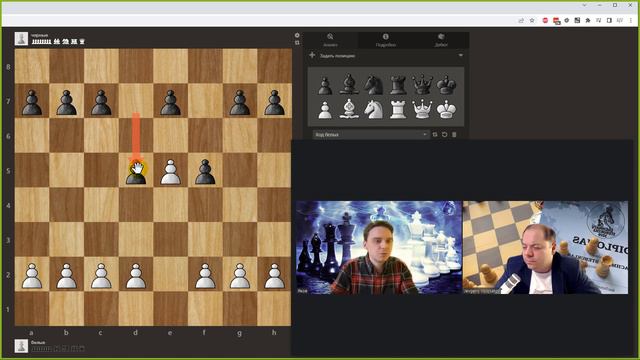Select the black knight from piece palette
This screenshot has width=640, height=360.
(x=373, y=85)
